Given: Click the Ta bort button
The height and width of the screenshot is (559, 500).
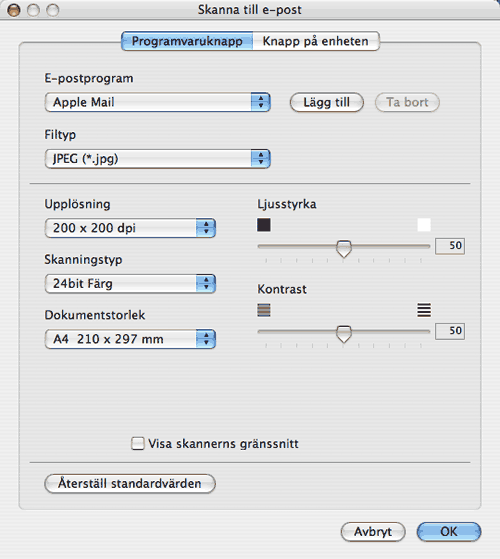Looking at the screenshot, I should pos(407,102).
